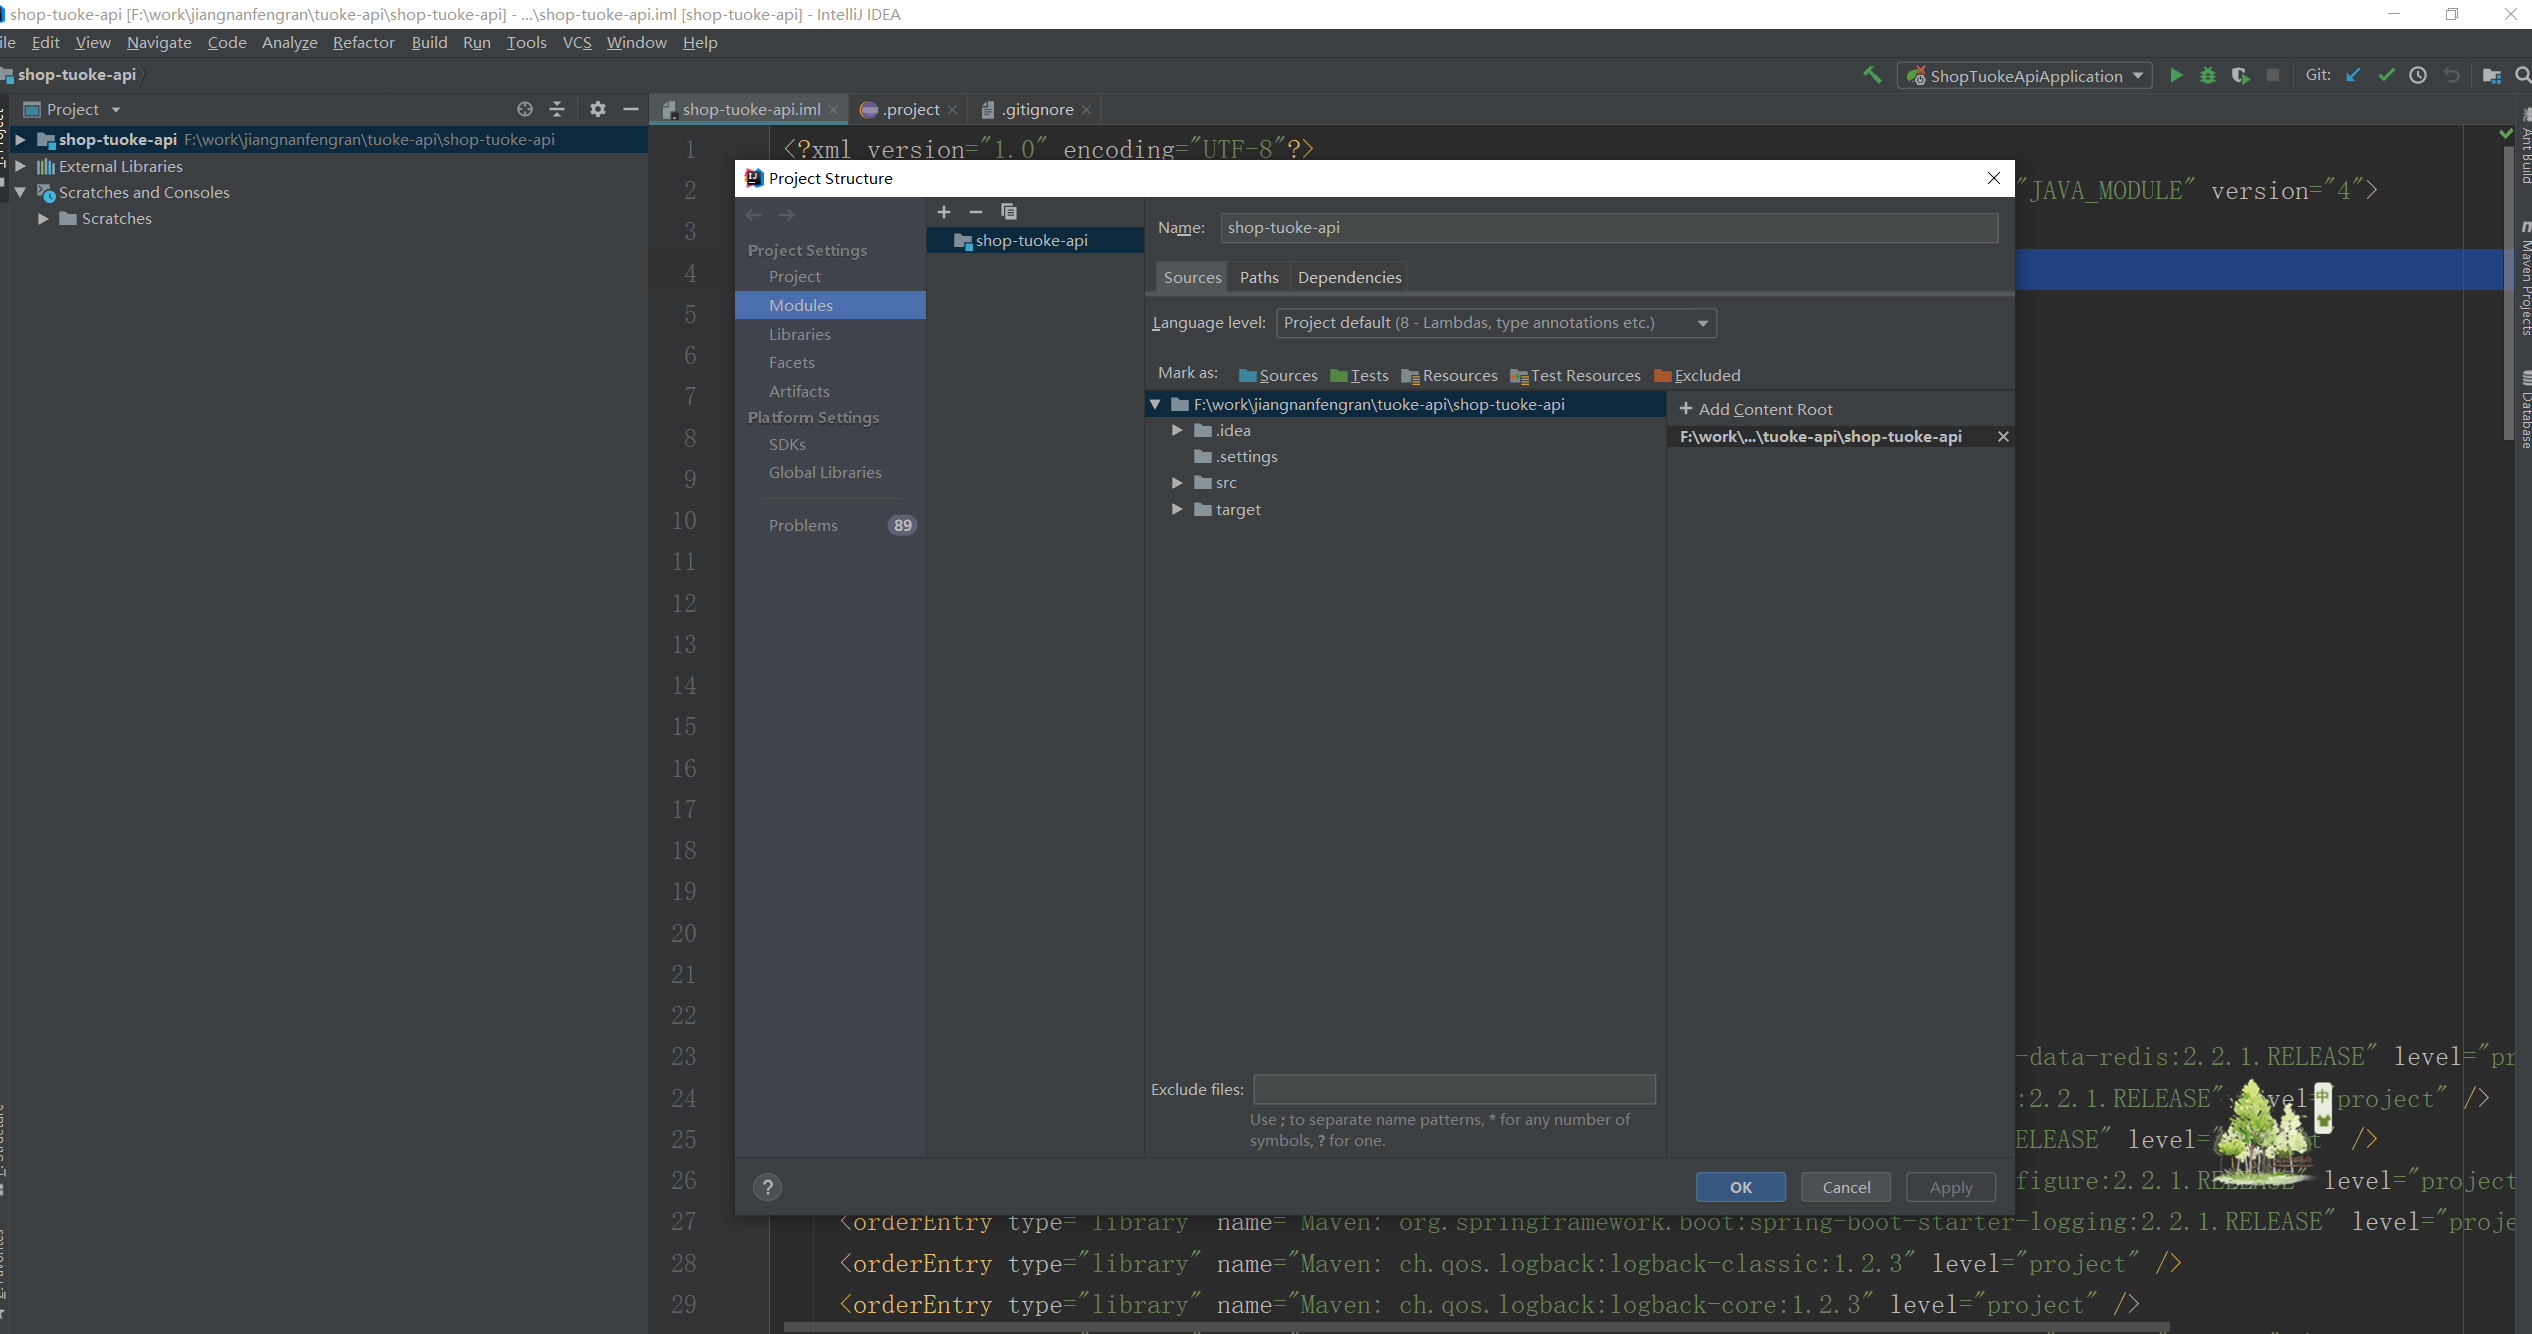Click the Help question mark icon
This screenshot has width=2532, height=1334.
[x=767, y=1187]
